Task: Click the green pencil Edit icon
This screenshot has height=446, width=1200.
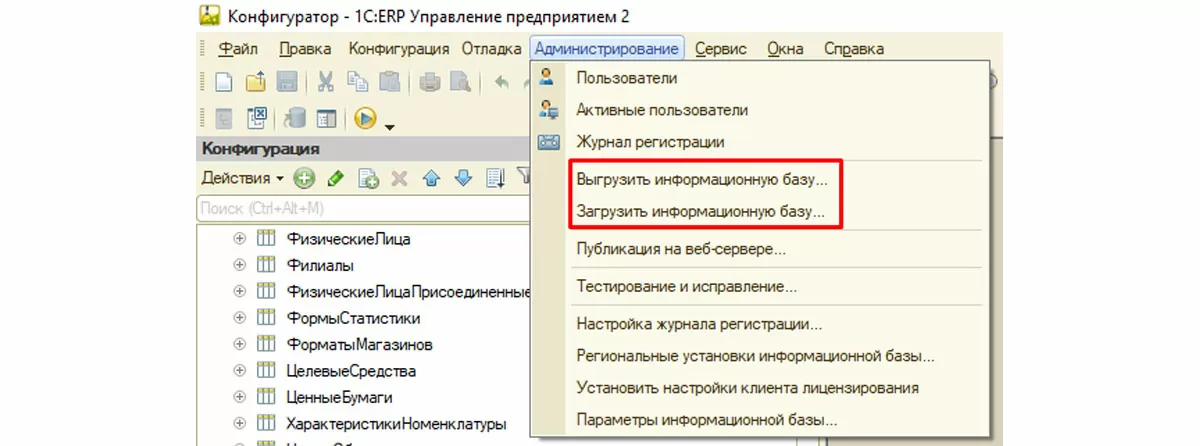Action: coord(336,178)
